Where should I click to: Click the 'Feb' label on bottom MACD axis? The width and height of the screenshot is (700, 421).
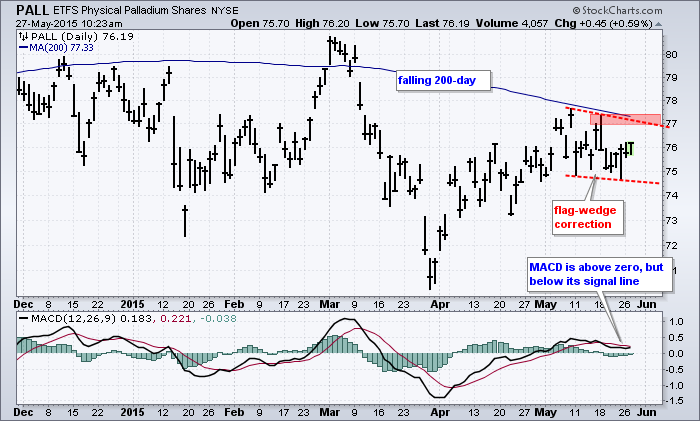234,412
